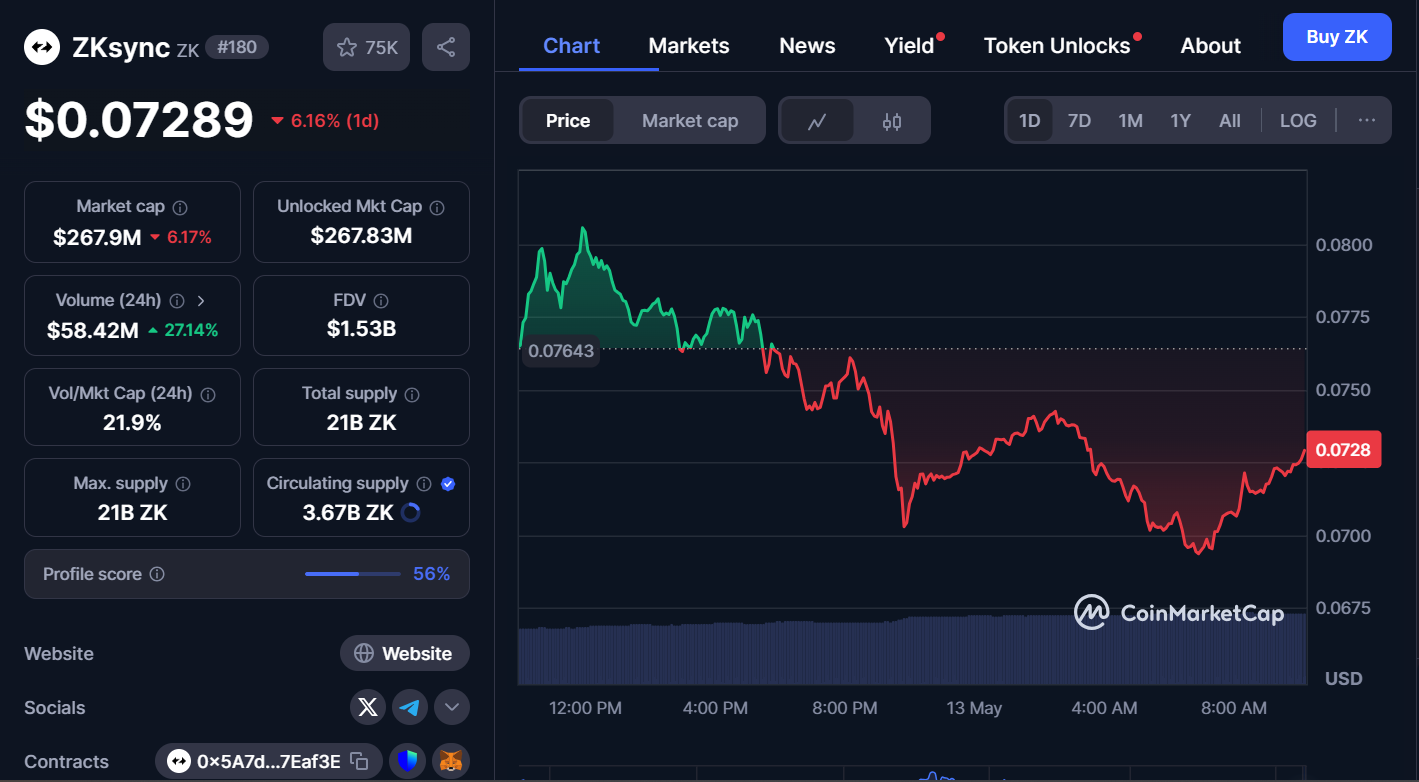Click the 13 May date axis label
This screenshot has height=782, width=1419.
click(x=974, y=707)
